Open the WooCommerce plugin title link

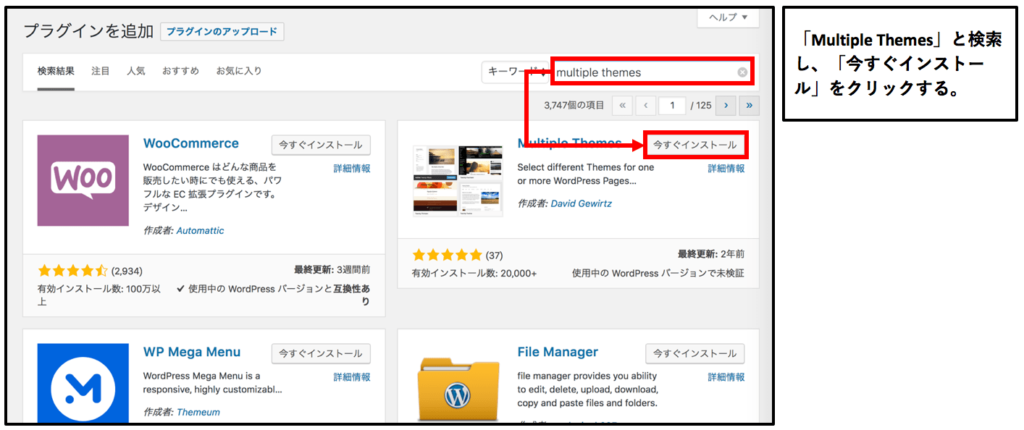(x=191, y=143)
